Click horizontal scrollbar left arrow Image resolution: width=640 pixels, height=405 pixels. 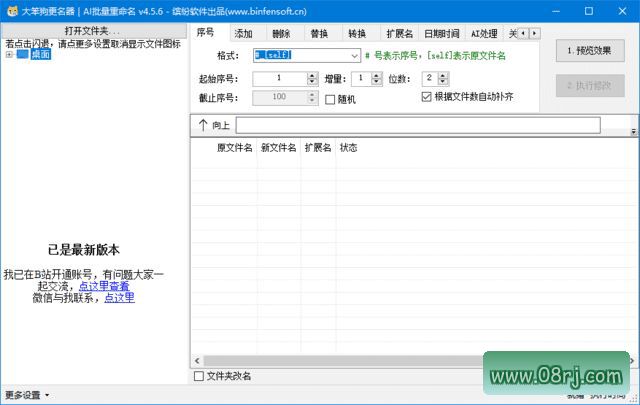tap(197, 360)
